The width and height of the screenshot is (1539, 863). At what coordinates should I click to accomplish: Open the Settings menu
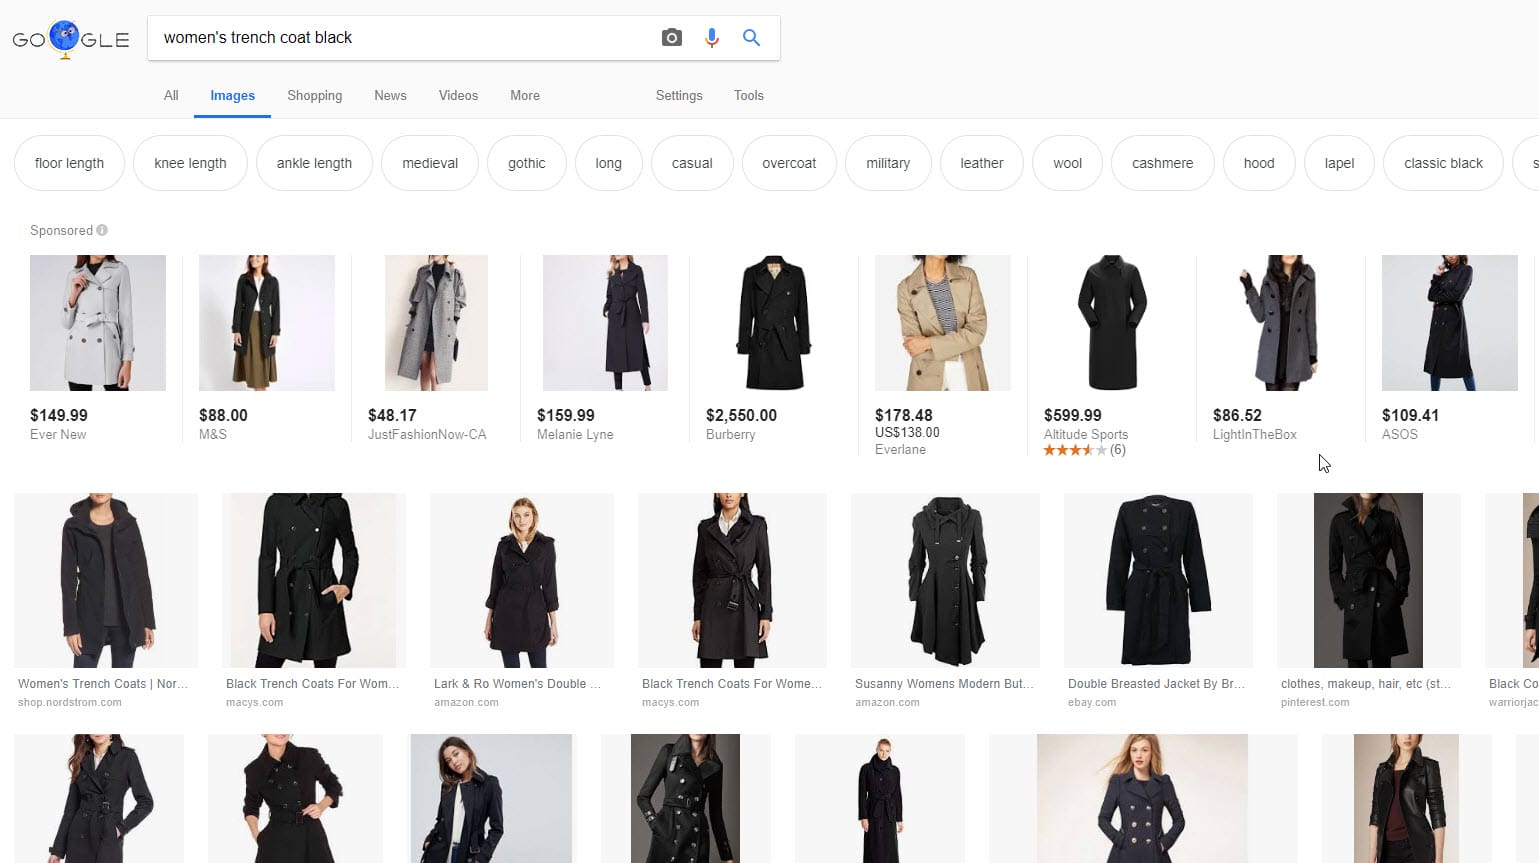click(x=678, y=95)
